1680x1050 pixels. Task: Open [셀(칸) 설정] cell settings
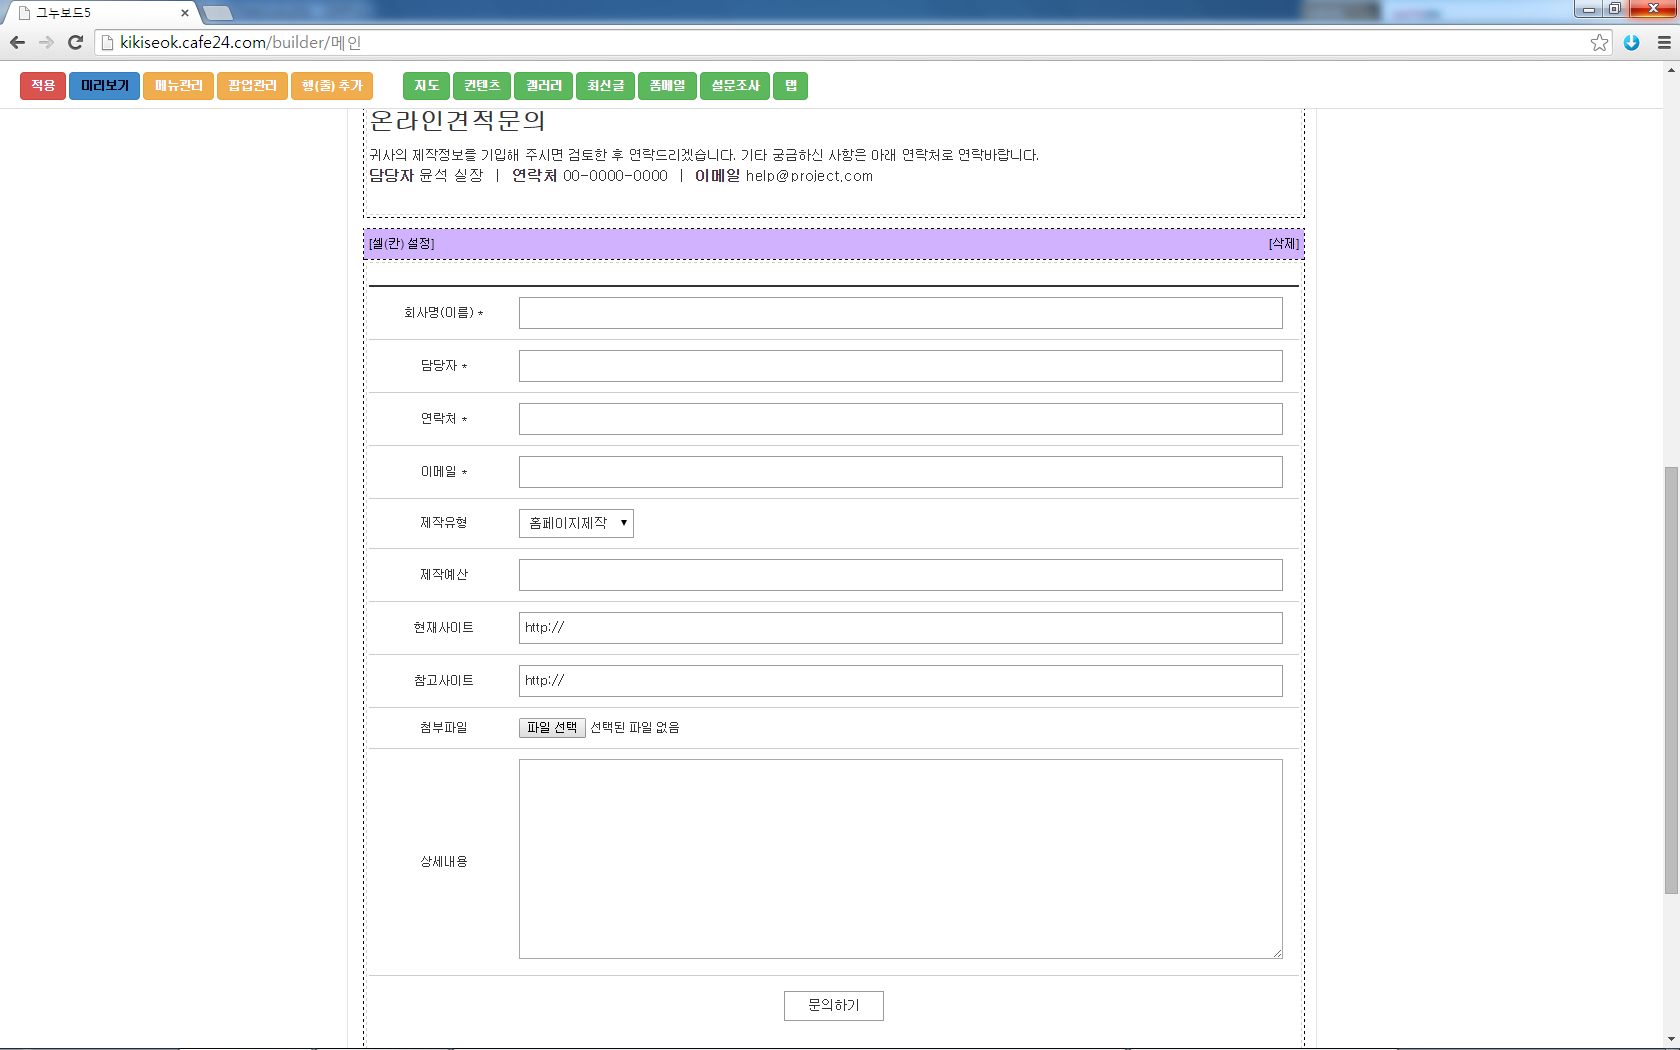click(x=402, y=244)
